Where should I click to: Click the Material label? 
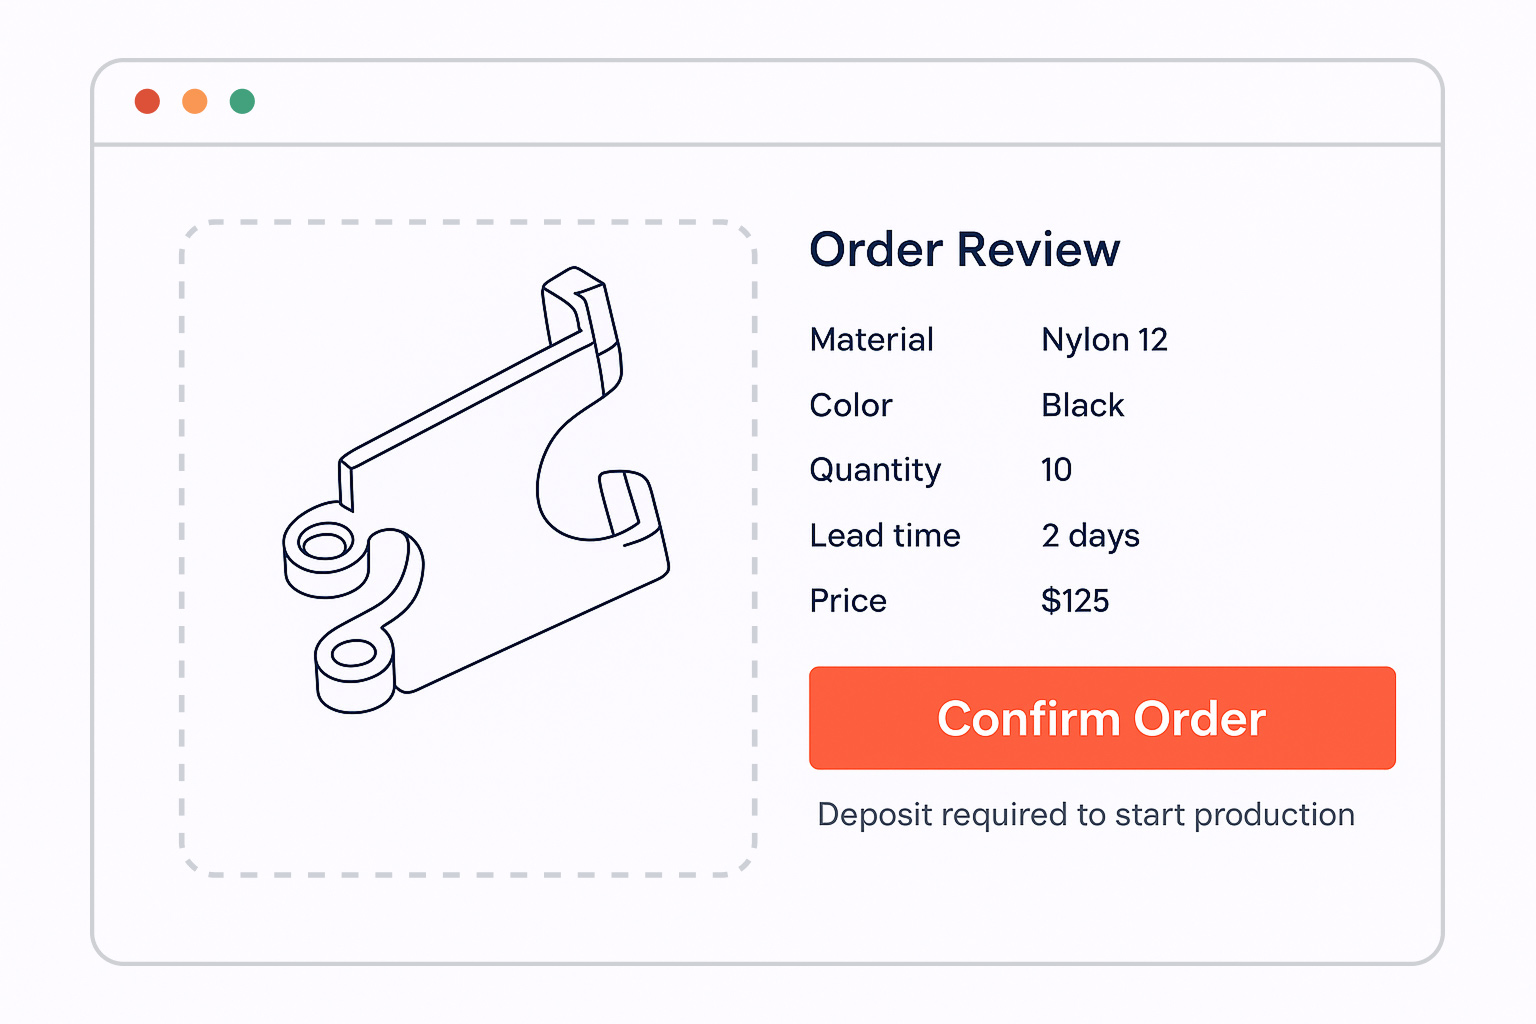click(871, 340)
